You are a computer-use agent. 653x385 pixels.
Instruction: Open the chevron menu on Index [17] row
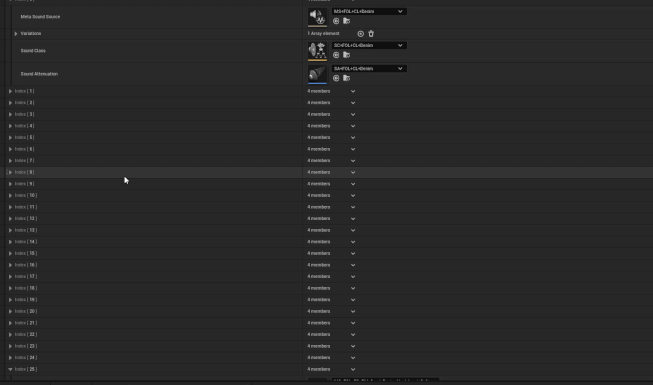point(353,277)
